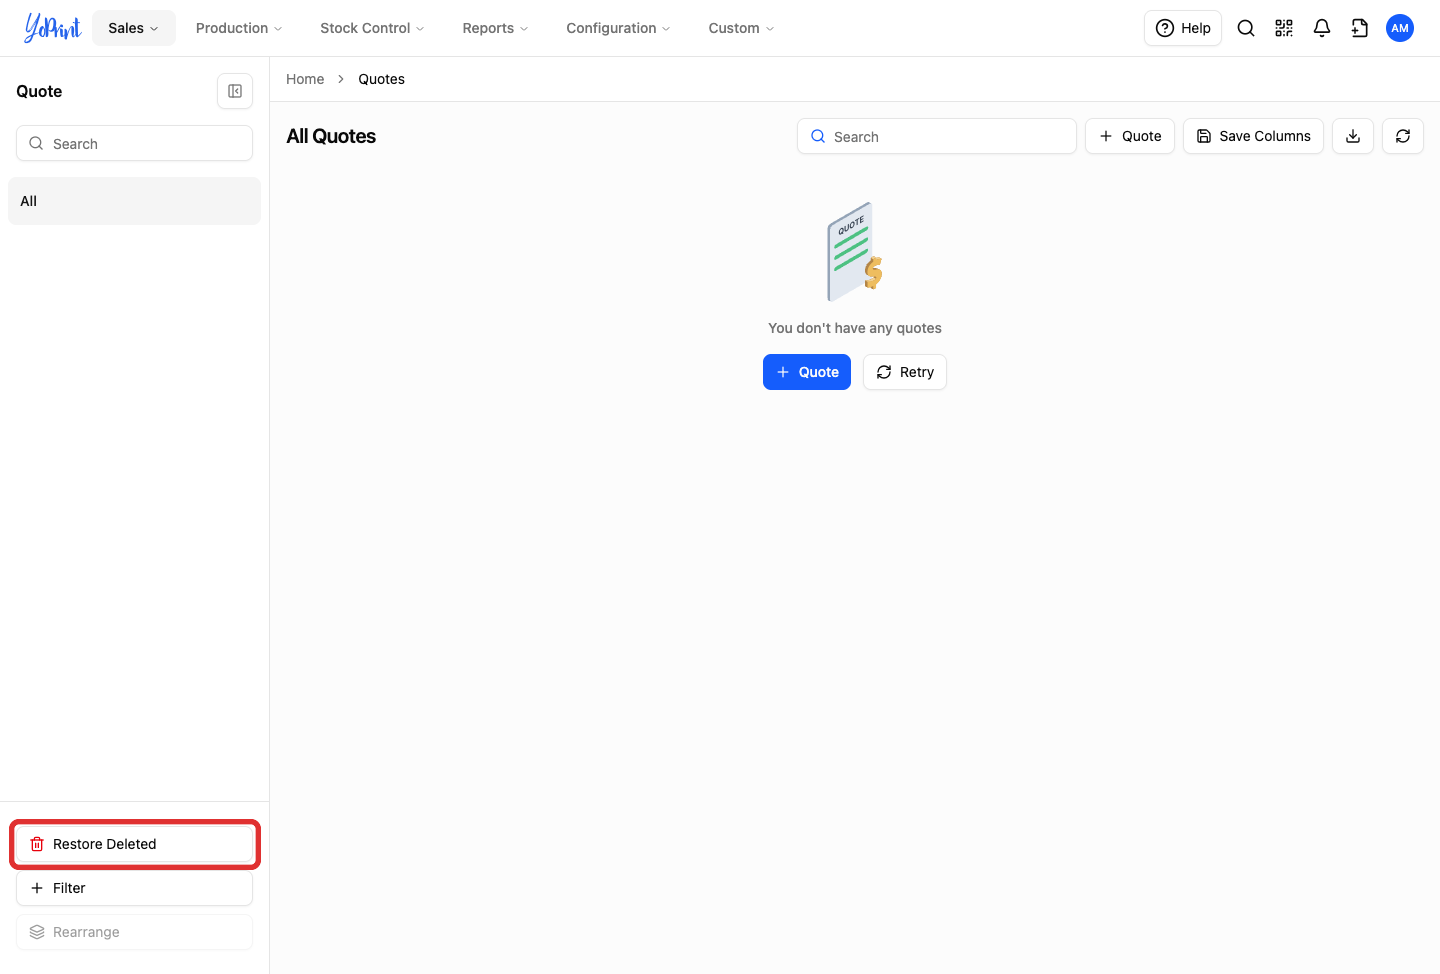Screen dimensions: 1440x974
Task: Open the new document icon in header
Action: click(1360, 28)
